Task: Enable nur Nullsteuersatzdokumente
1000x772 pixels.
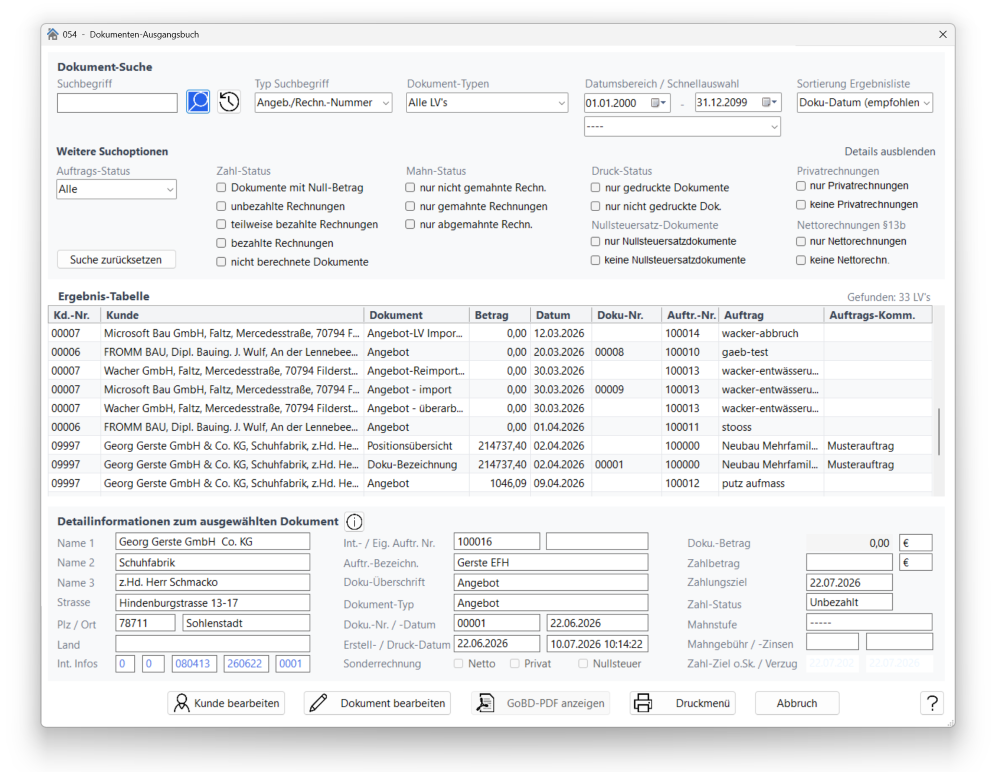Action: click(x=595, y=241)
